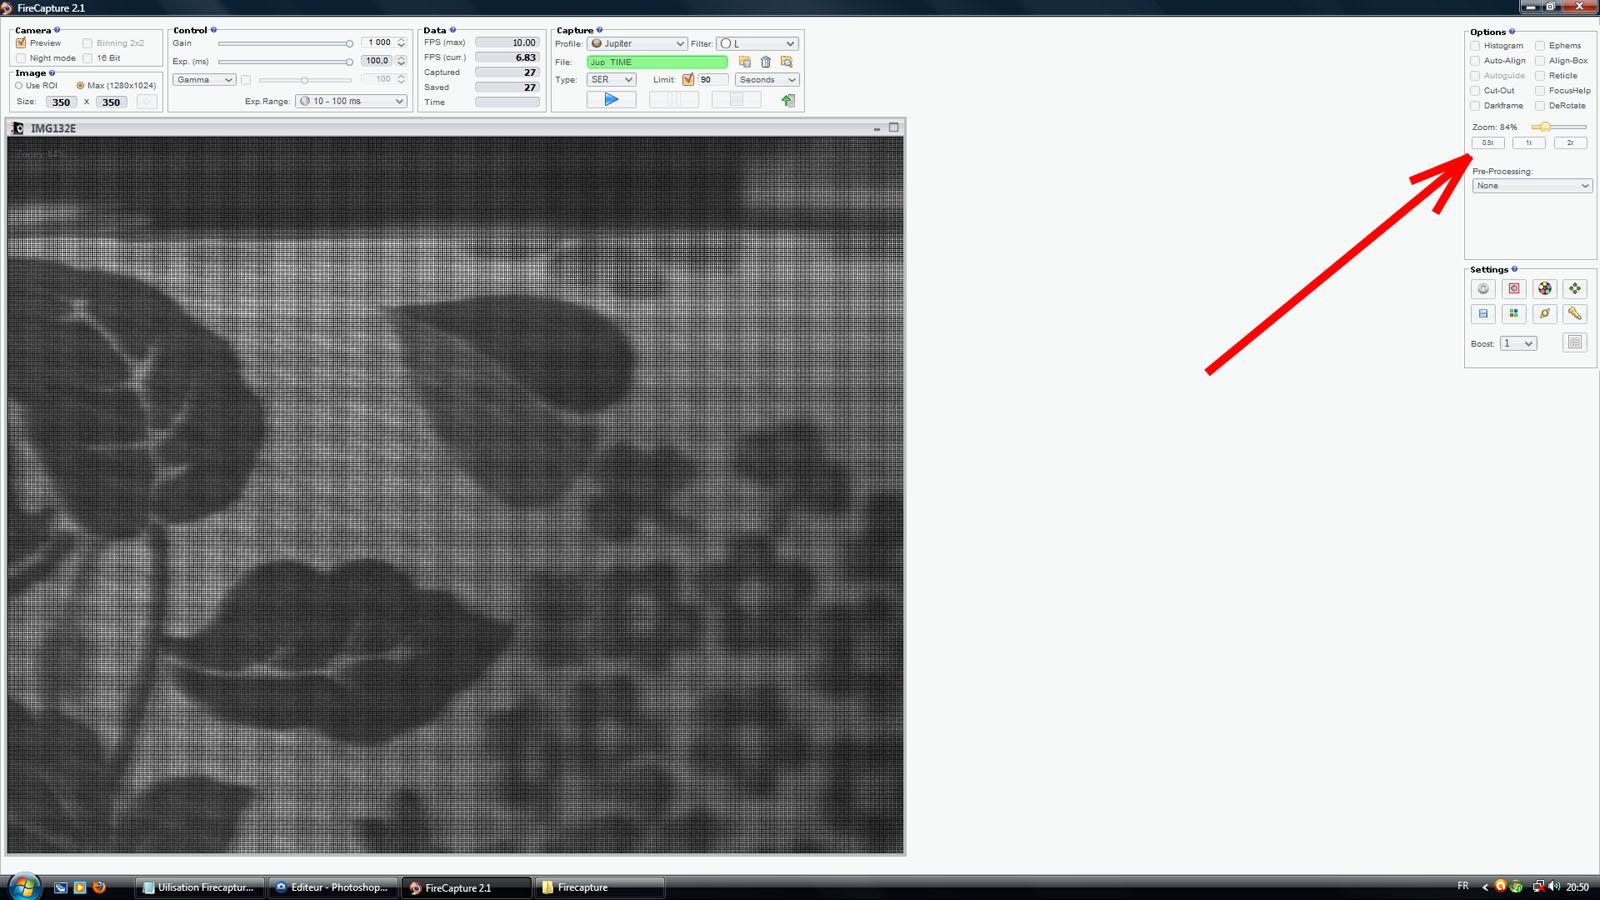Enable the Night mode checkbox
Screen dimensions: 1600x900
[x=21, y=58]
